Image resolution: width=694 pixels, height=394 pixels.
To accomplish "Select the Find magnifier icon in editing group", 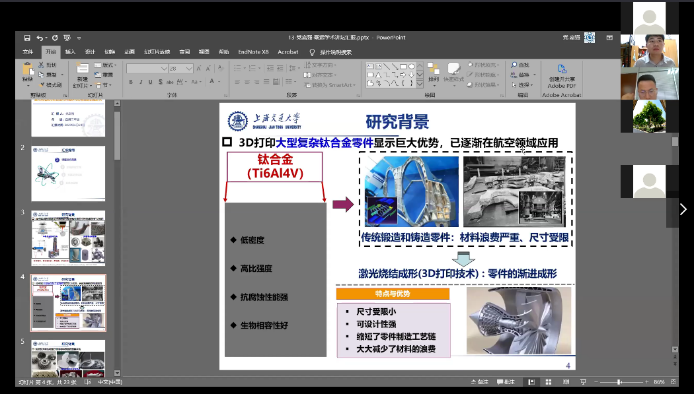I will 514,65.
